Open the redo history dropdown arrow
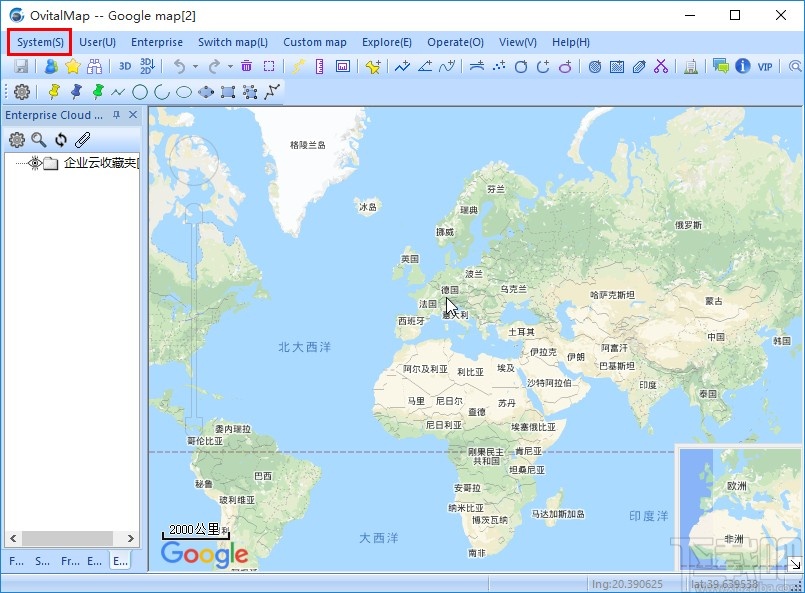The width and height of the screenshot is (805, 593). coord(230,66)
